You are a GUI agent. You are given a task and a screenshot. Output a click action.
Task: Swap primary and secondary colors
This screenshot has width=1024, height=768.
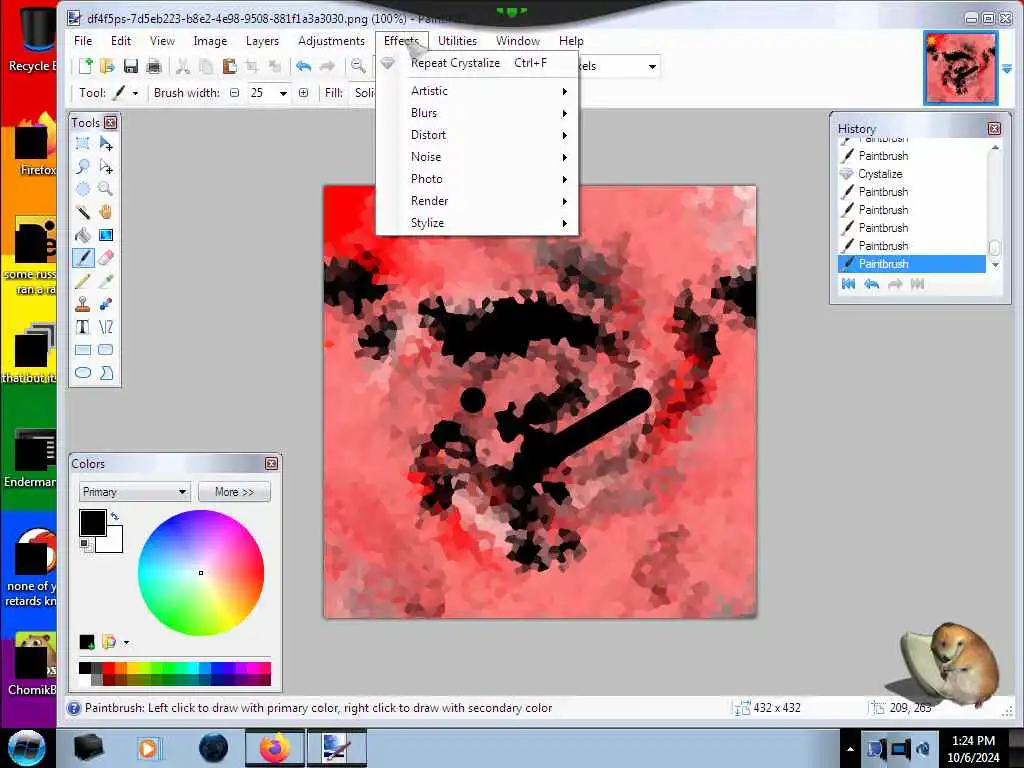coord(115,517)
